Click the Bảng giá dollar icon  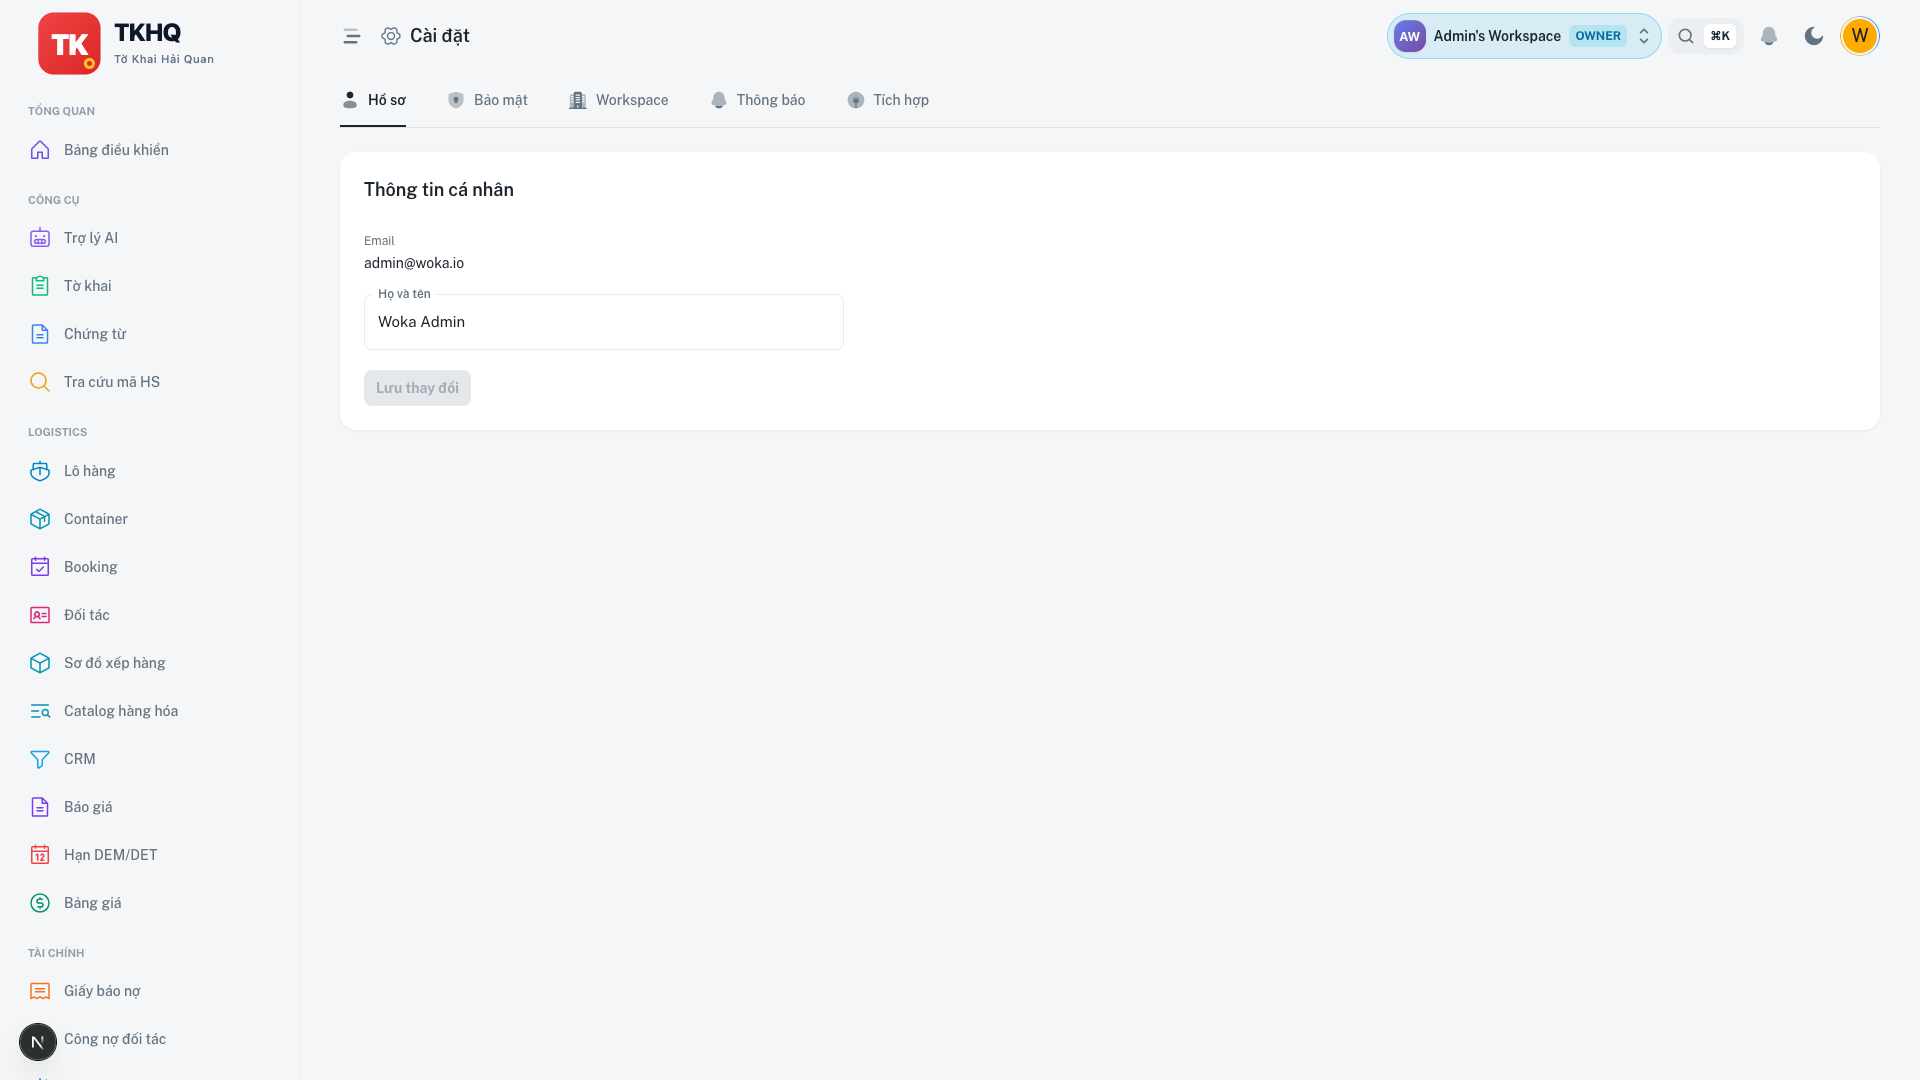click(40, 903)
